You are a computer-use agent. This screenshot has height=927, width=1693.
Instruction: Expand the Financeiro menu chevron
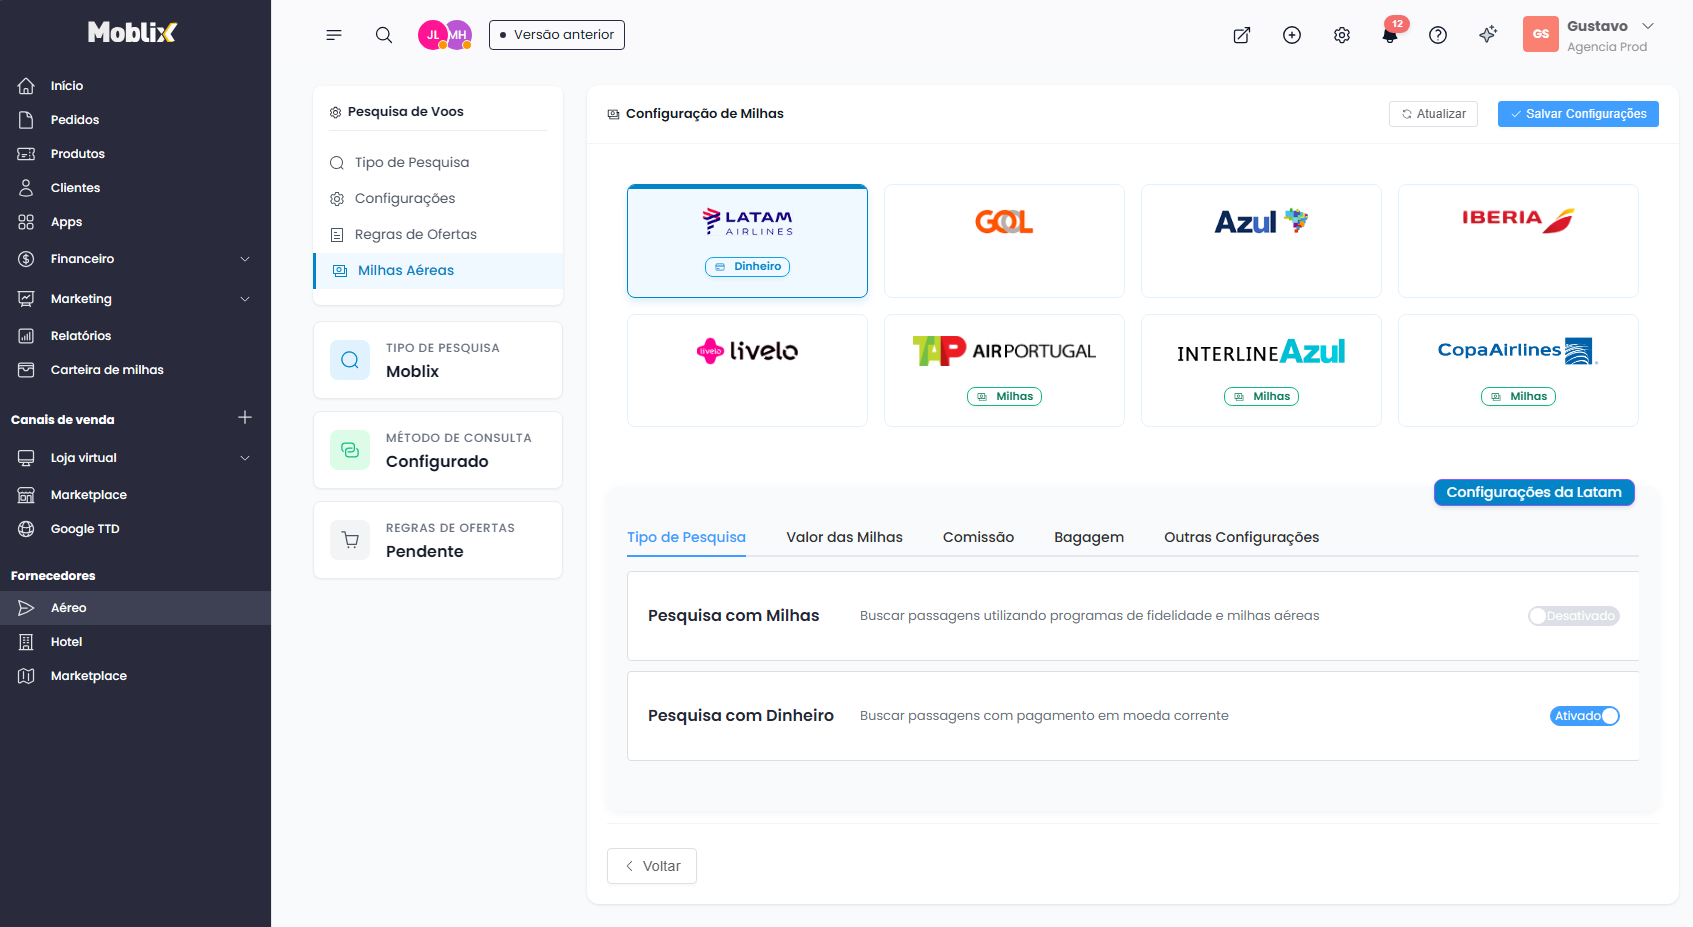click(x=245, y=259)
